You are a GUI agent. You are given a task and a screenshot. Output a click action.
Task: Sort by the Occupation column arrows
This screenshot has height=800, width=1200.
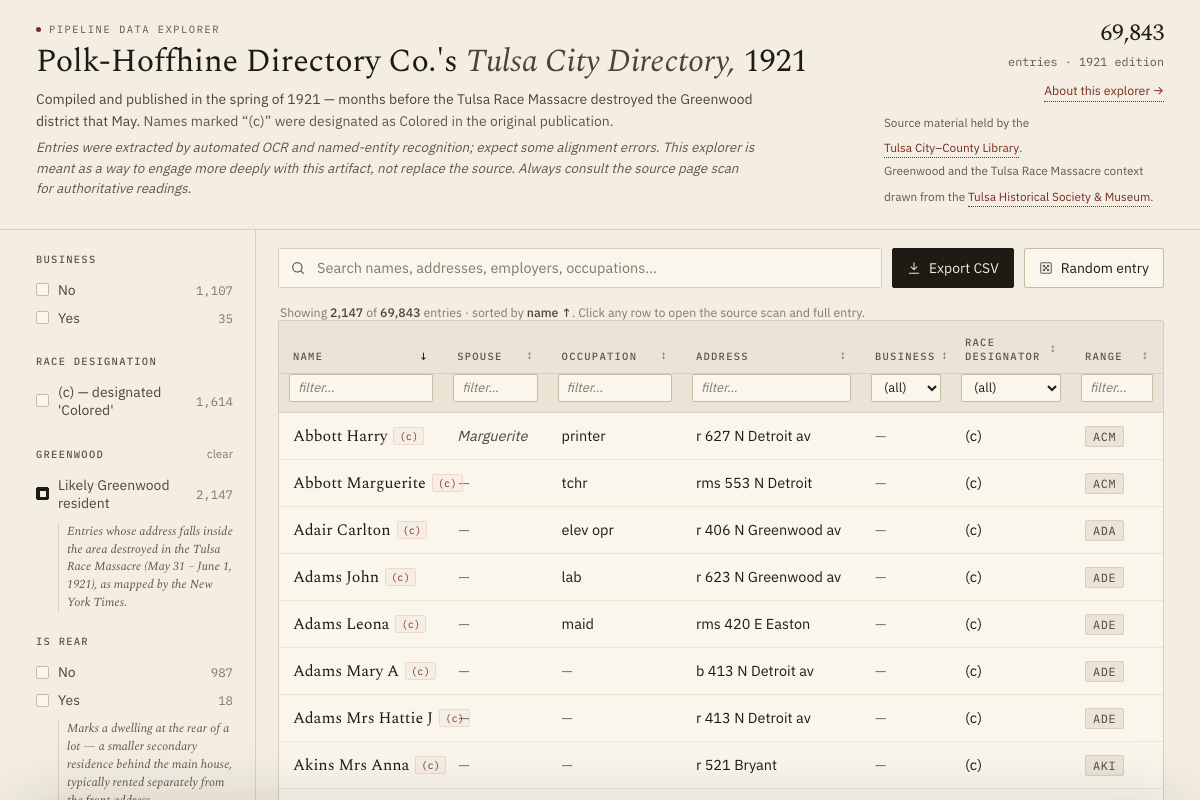tap(663, 356)
